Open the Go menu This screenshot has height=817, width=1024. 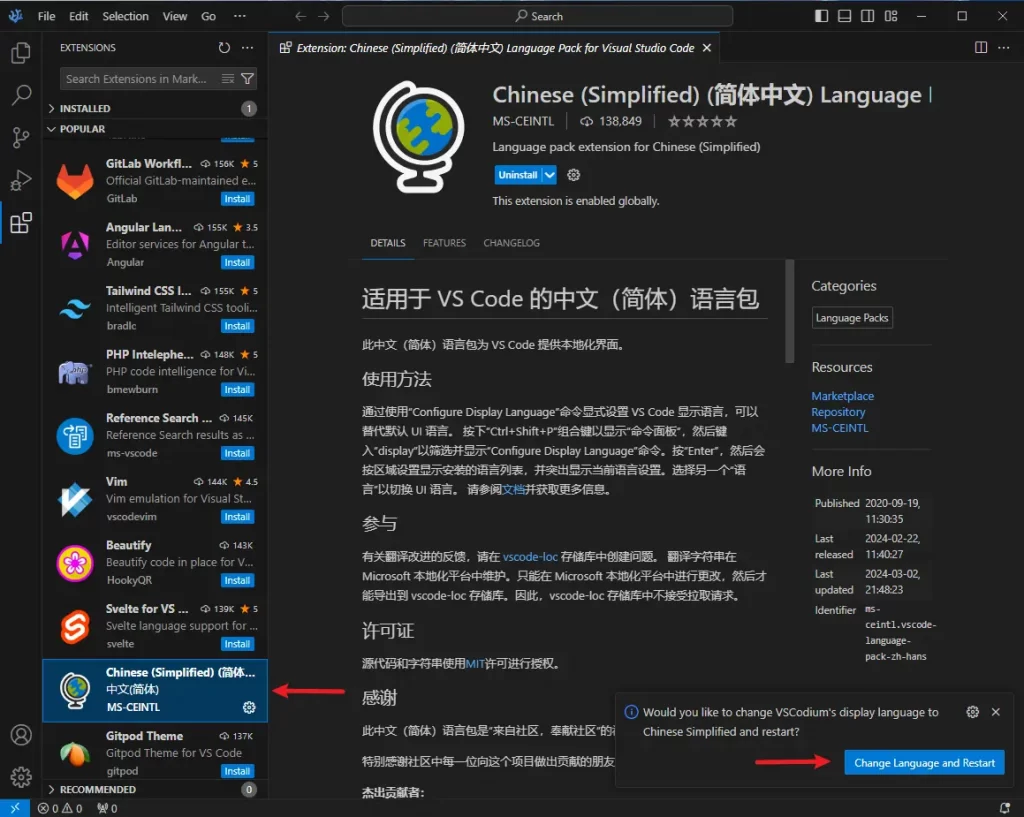point(208,16)
